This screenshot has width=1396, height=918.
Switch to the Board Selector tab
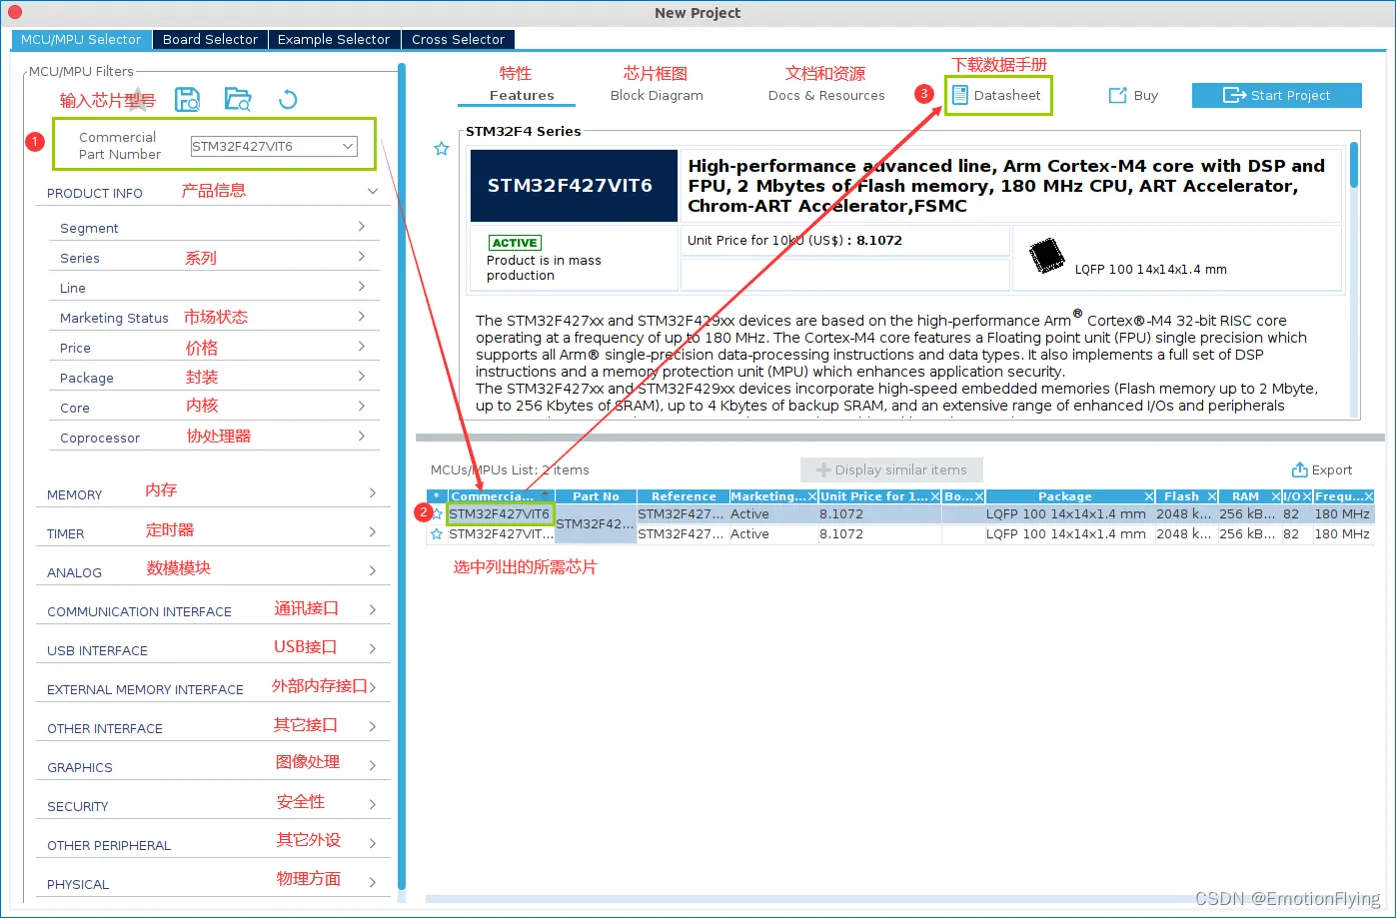click(210, 39)
